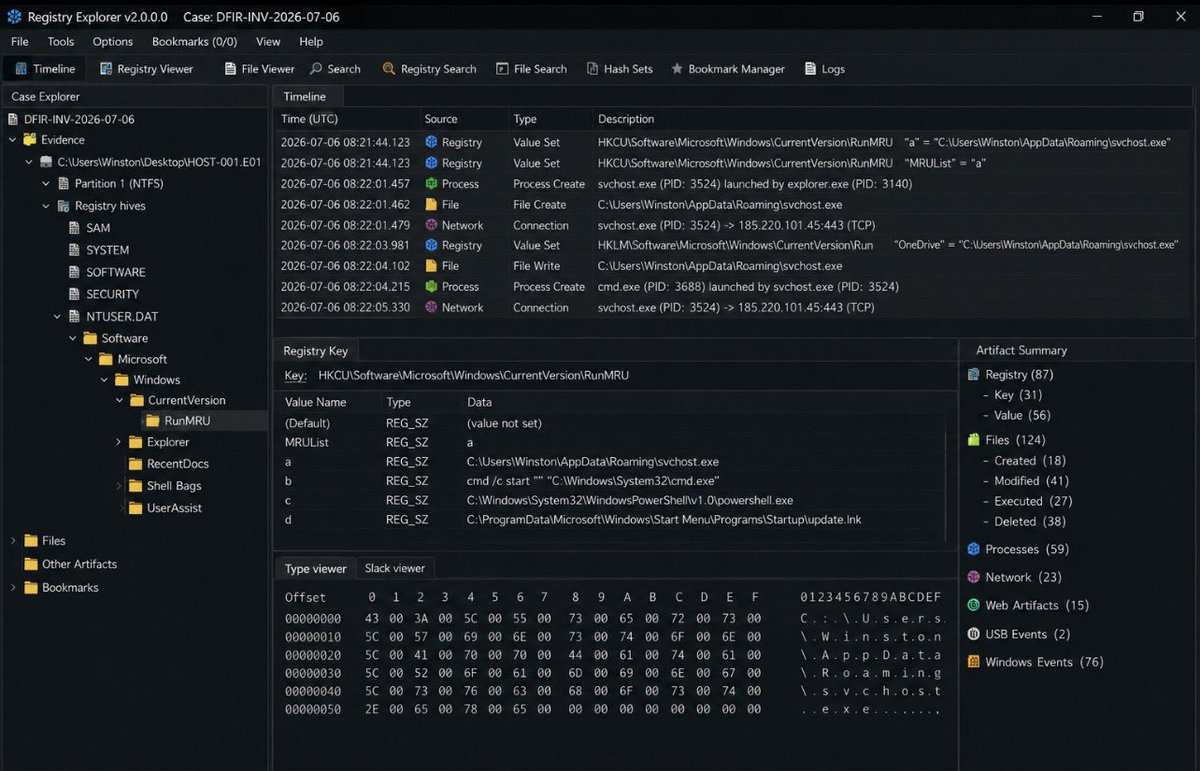Click the SECURITY hive icon
The image size is (1200, 771).
tap(75, 294)
